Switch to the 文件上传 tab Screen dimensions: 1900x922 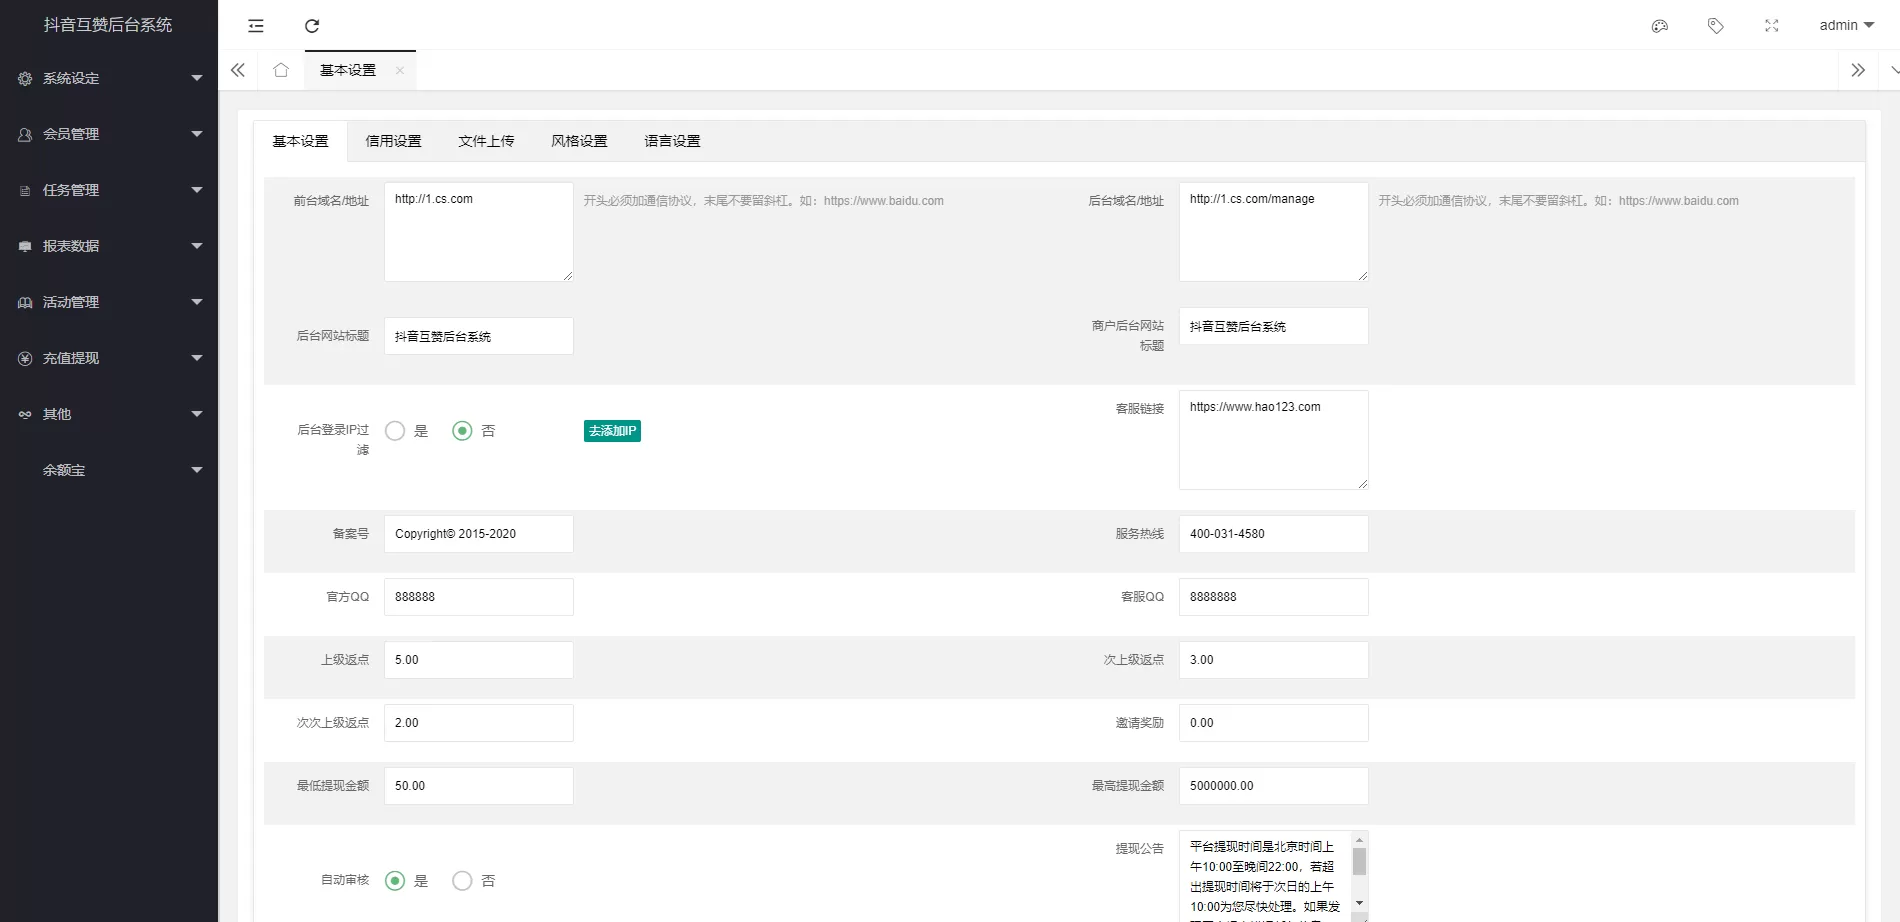tap(486, 141)
